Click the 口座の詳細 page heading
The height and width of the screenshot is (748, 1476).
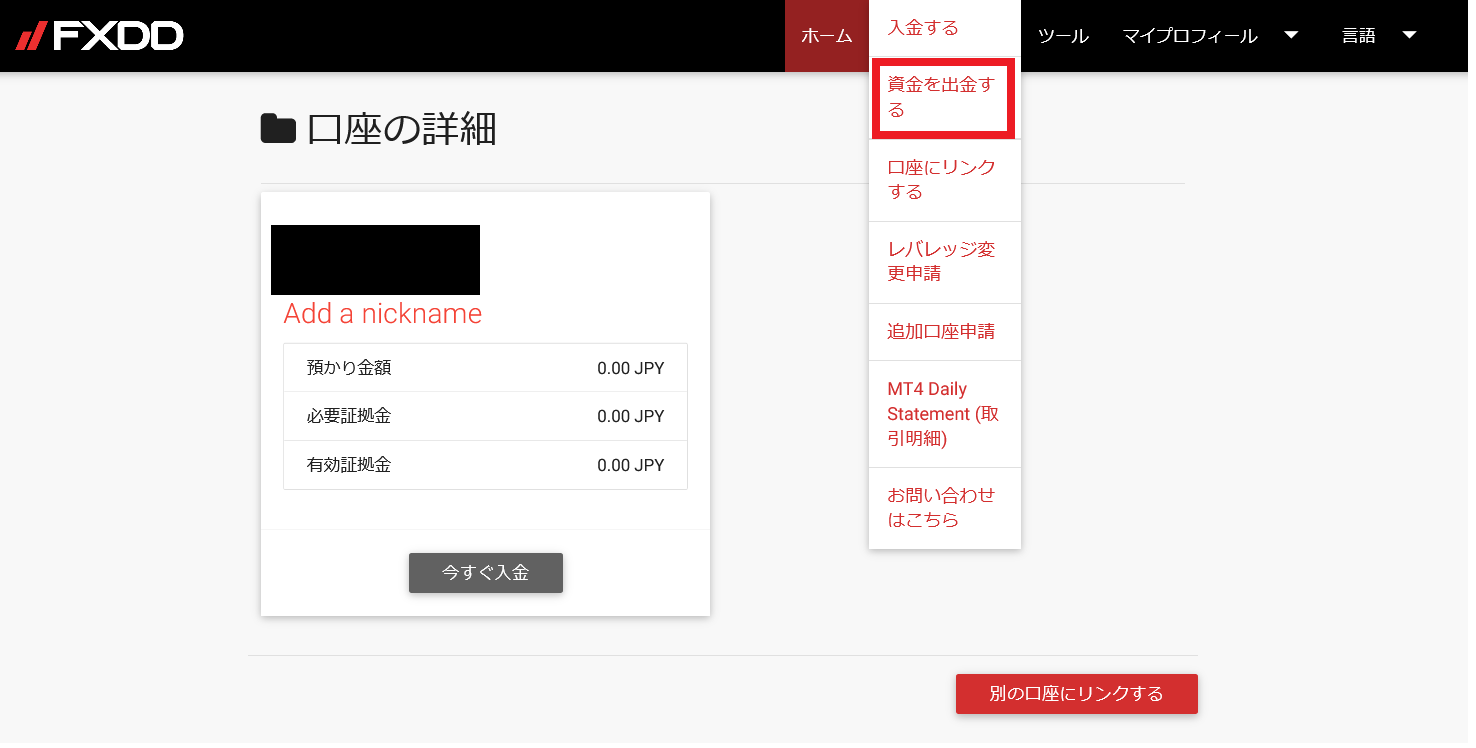[x=402, y=130]
